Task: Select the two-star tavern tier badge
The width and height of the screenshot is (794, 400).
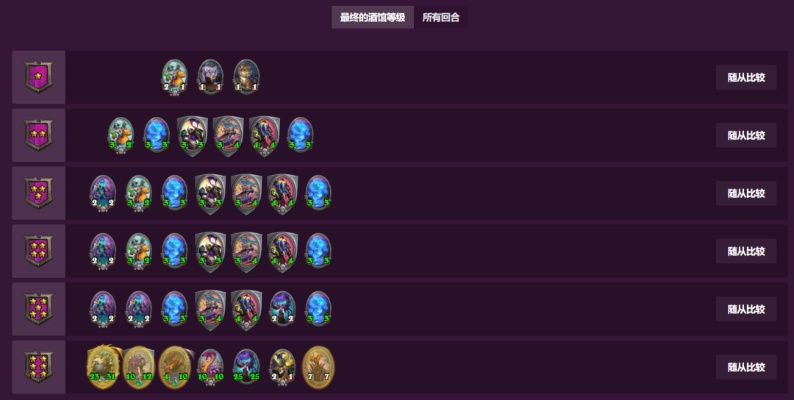Action: [38, 135]
